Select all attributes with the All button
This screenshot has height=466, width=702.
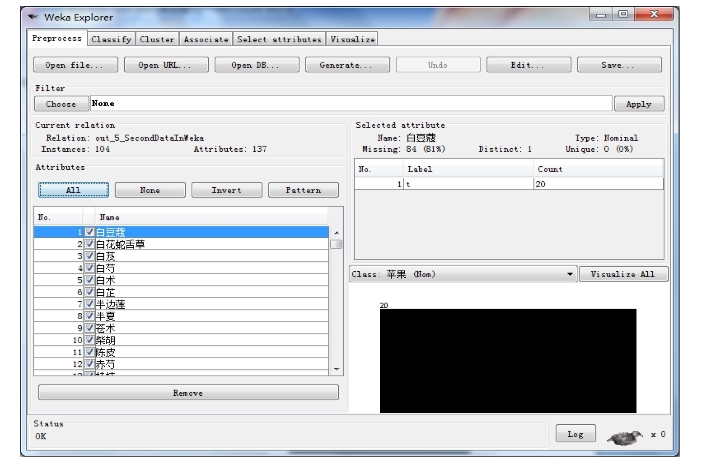[73, 190]
